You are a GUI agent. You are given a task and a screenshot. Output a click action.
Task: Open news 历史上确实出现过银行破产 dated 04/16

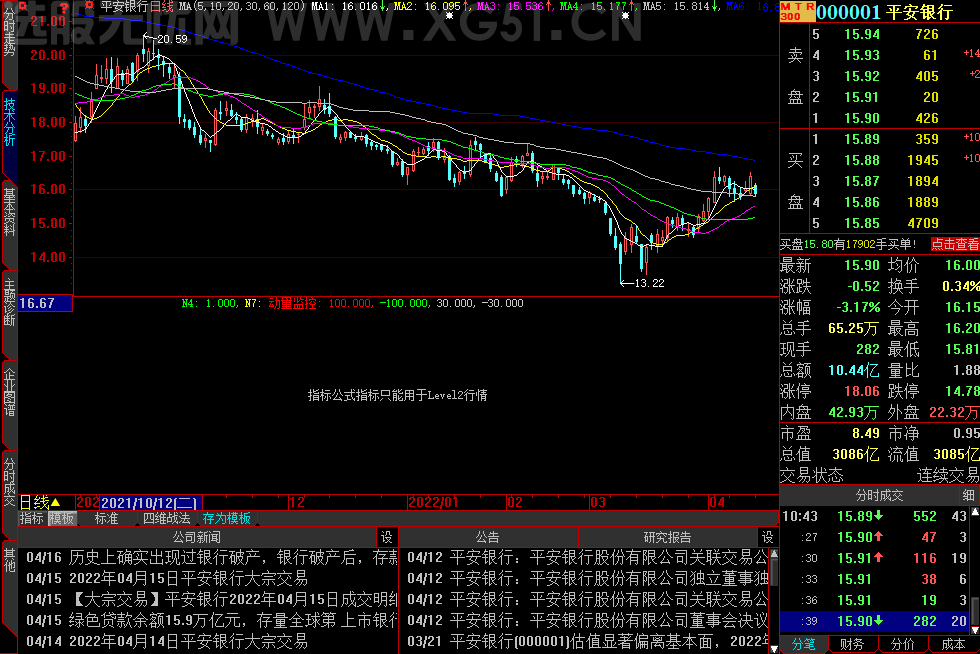pyautogui.click(x=211, y=557)
